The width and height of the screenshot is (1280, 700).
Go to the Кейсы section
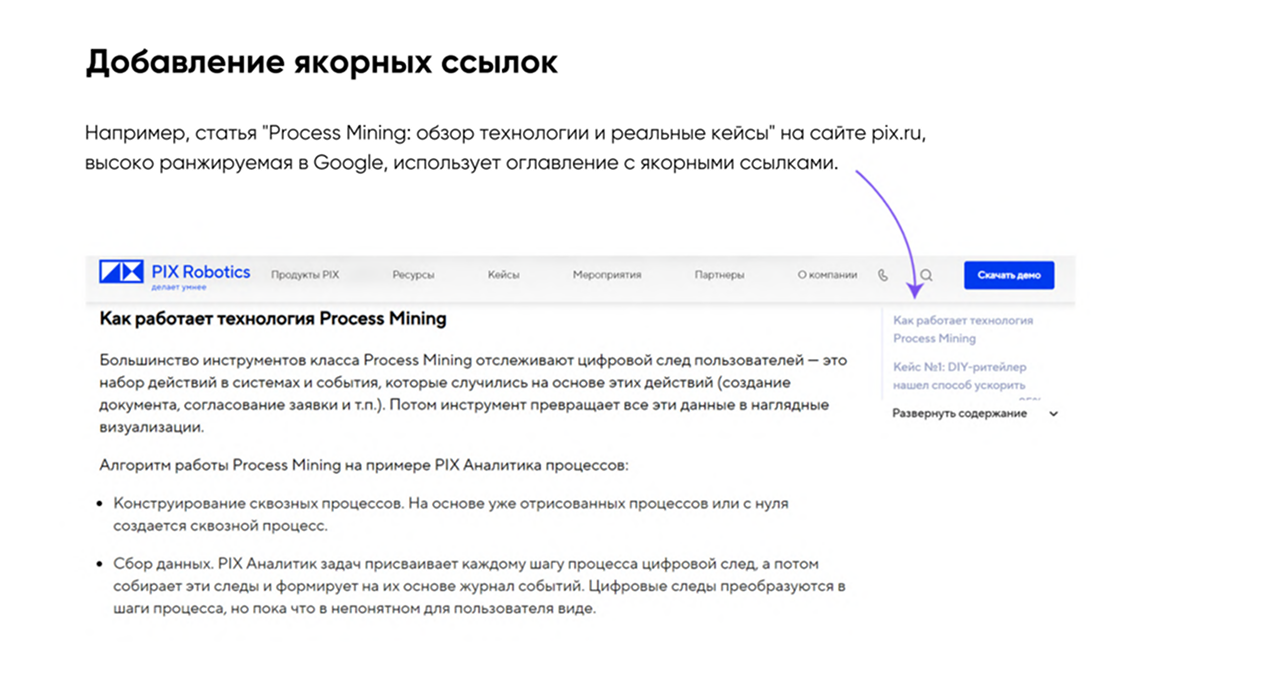[x=503, y=275]
